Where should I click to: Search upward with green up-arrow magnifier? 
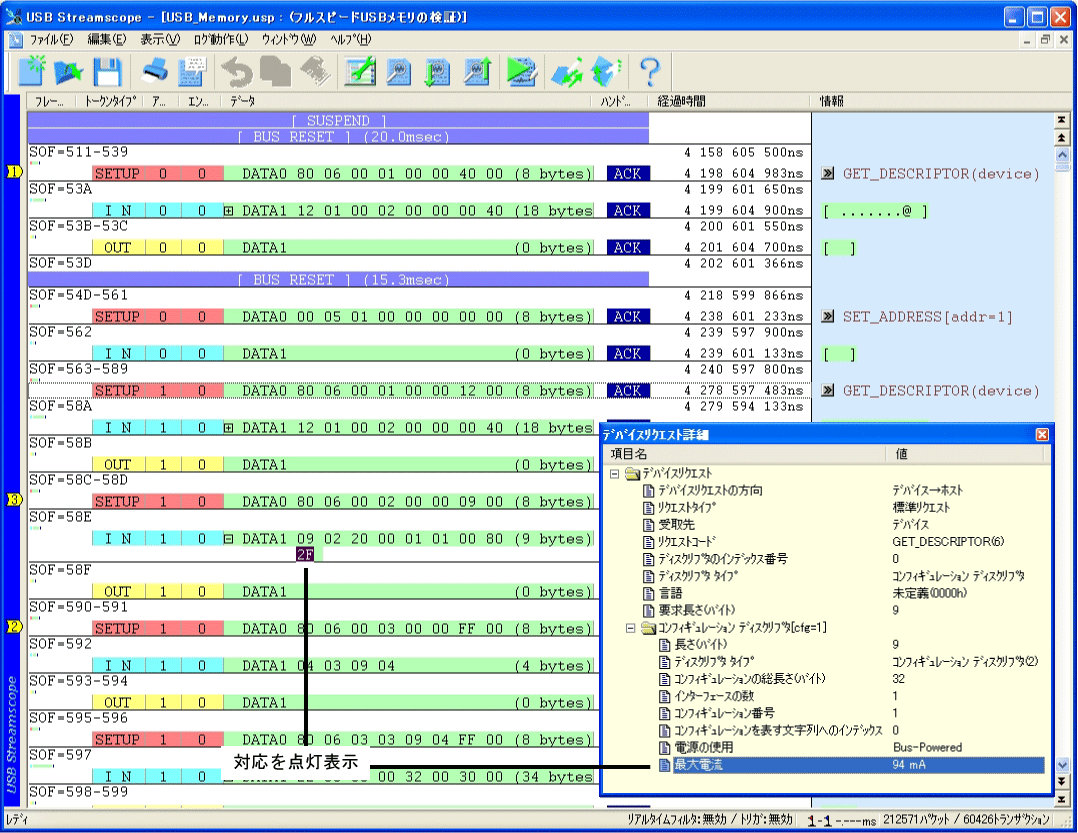click(x=477, y=71)
